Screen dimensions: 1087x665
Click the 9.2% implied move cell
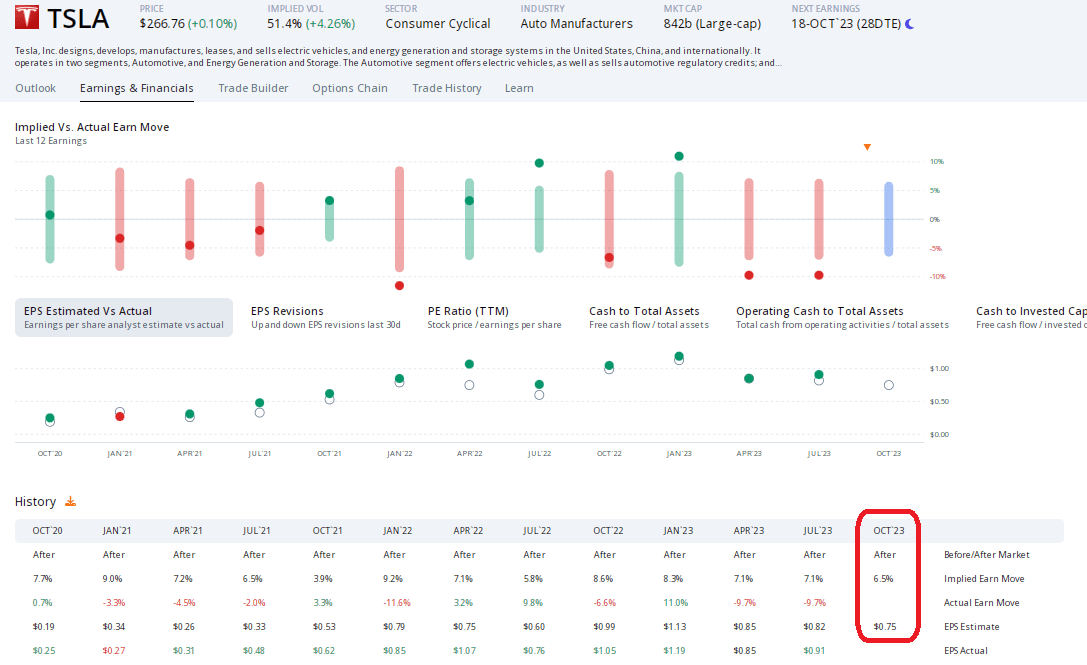tap(392, 578)
